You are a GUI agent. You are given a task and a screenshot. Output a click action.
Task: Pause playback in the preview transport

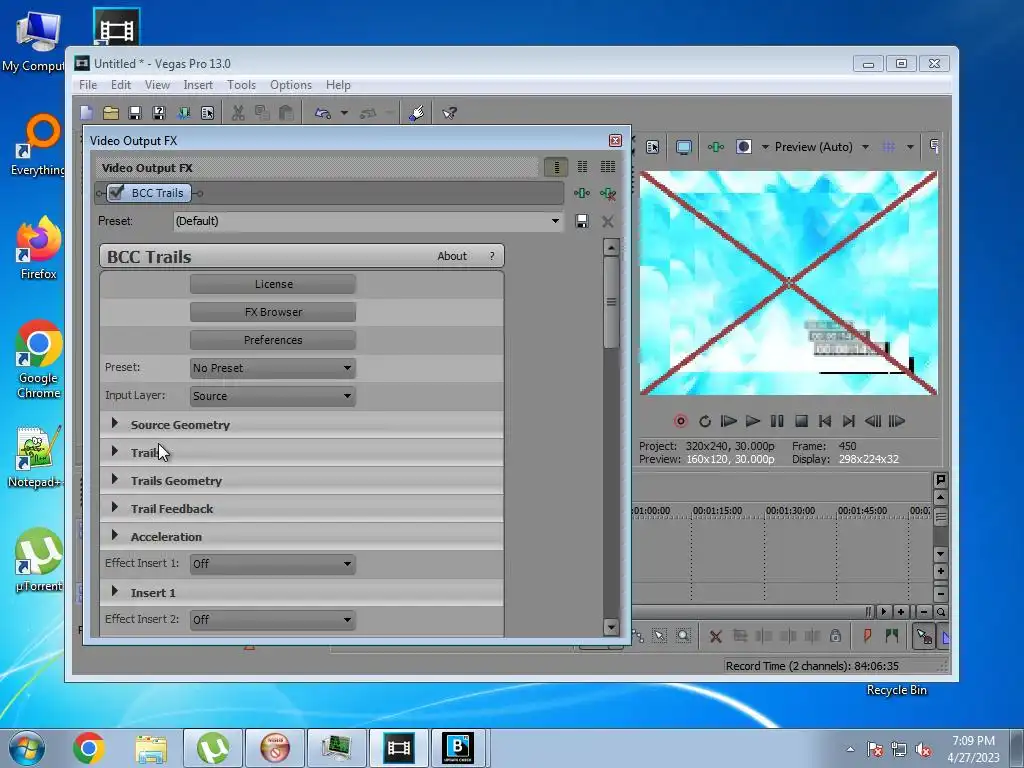pos(777,421)
